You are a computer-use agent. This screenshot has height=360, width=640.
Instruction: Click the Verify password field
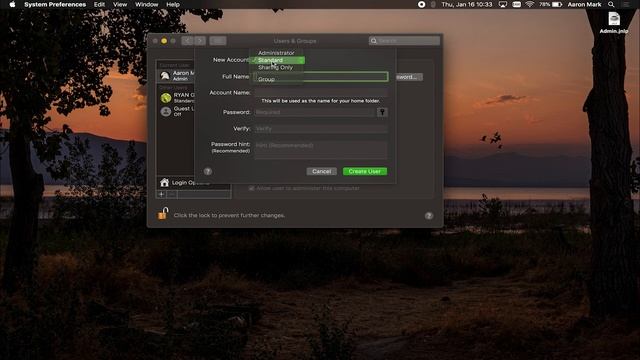point(320,129)
